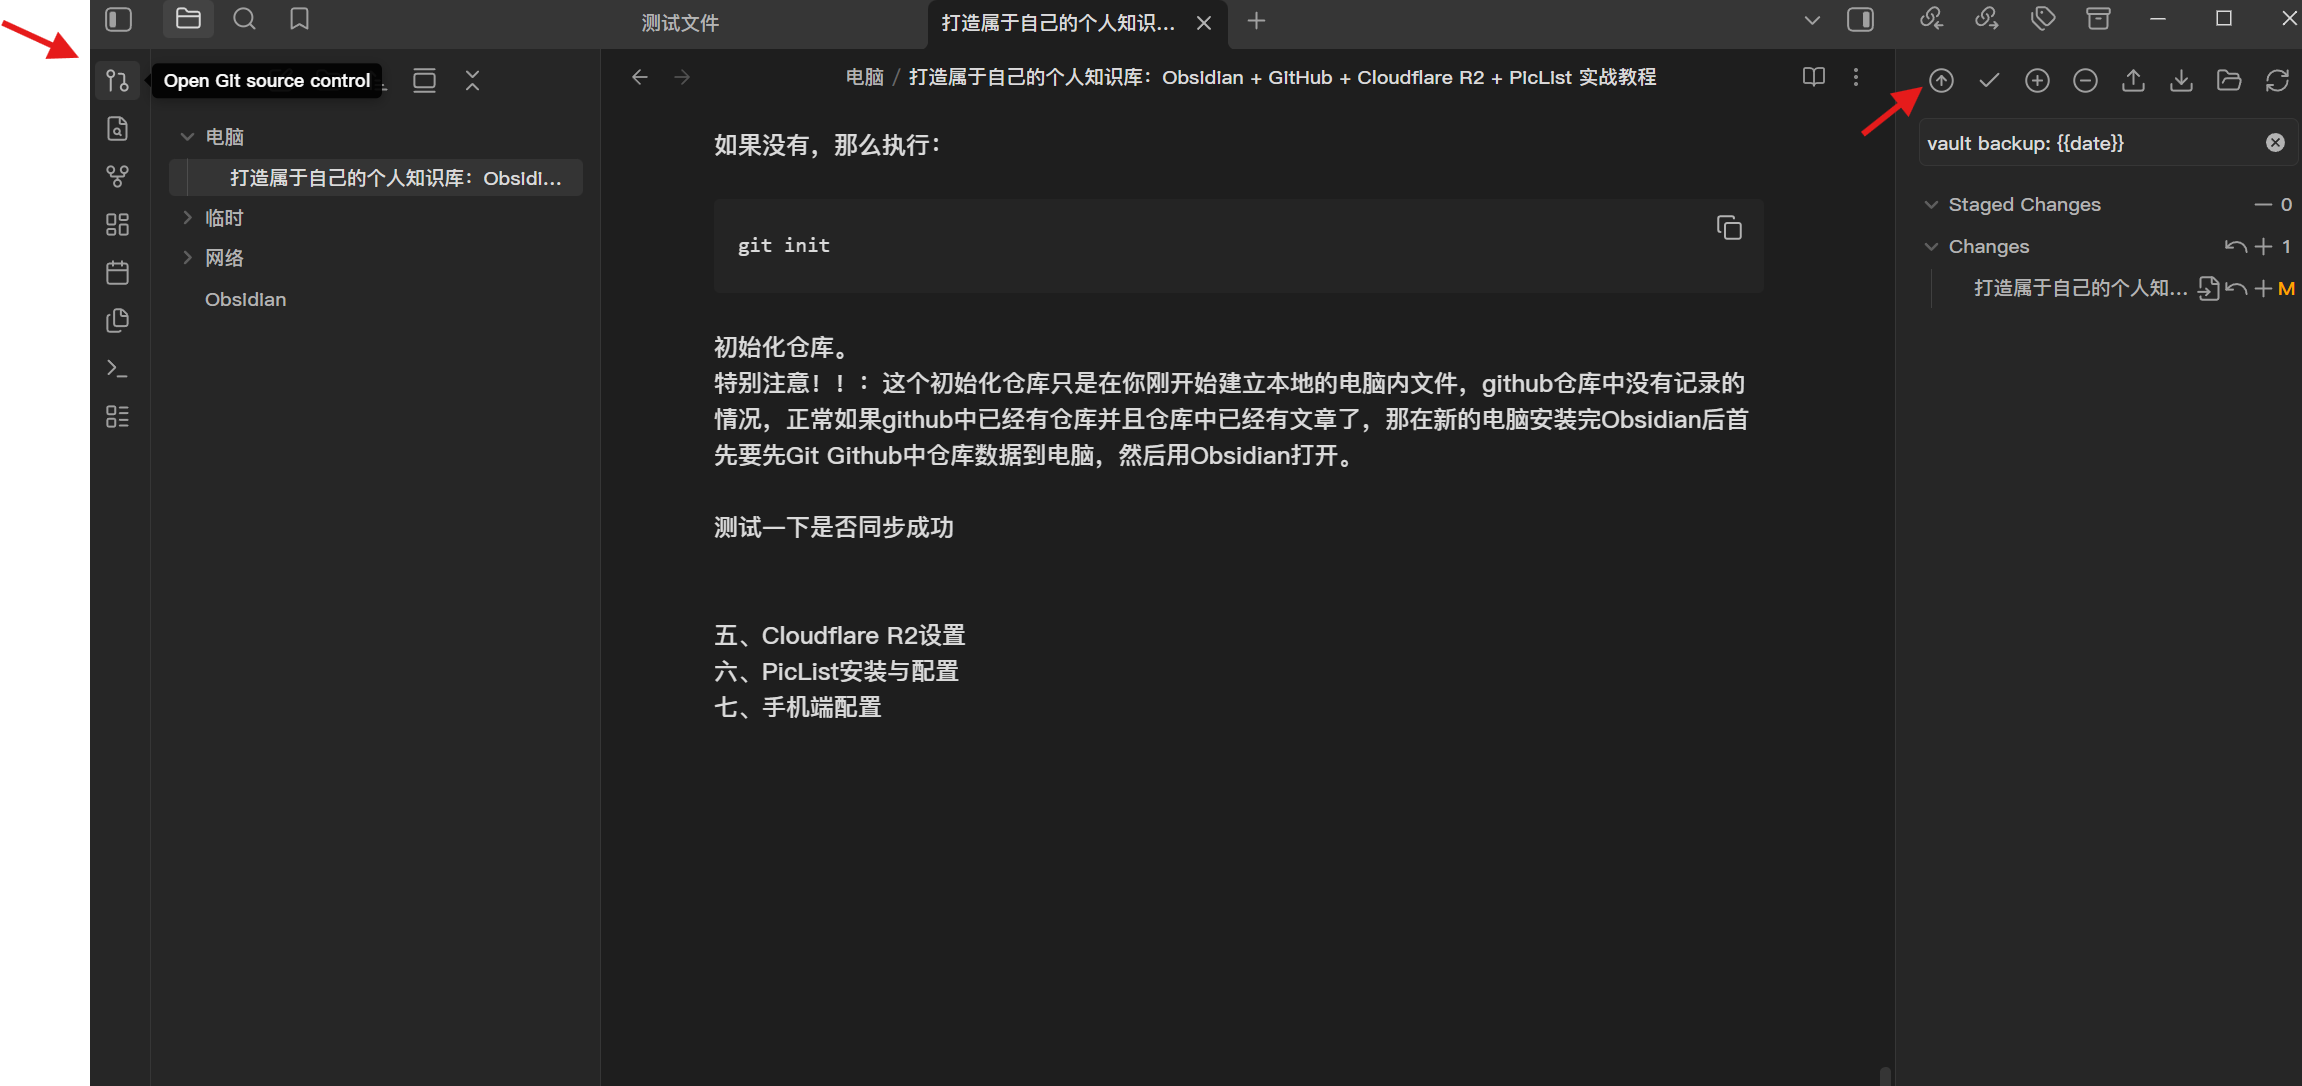Create a new canvas from ribbon

(117, 225)
